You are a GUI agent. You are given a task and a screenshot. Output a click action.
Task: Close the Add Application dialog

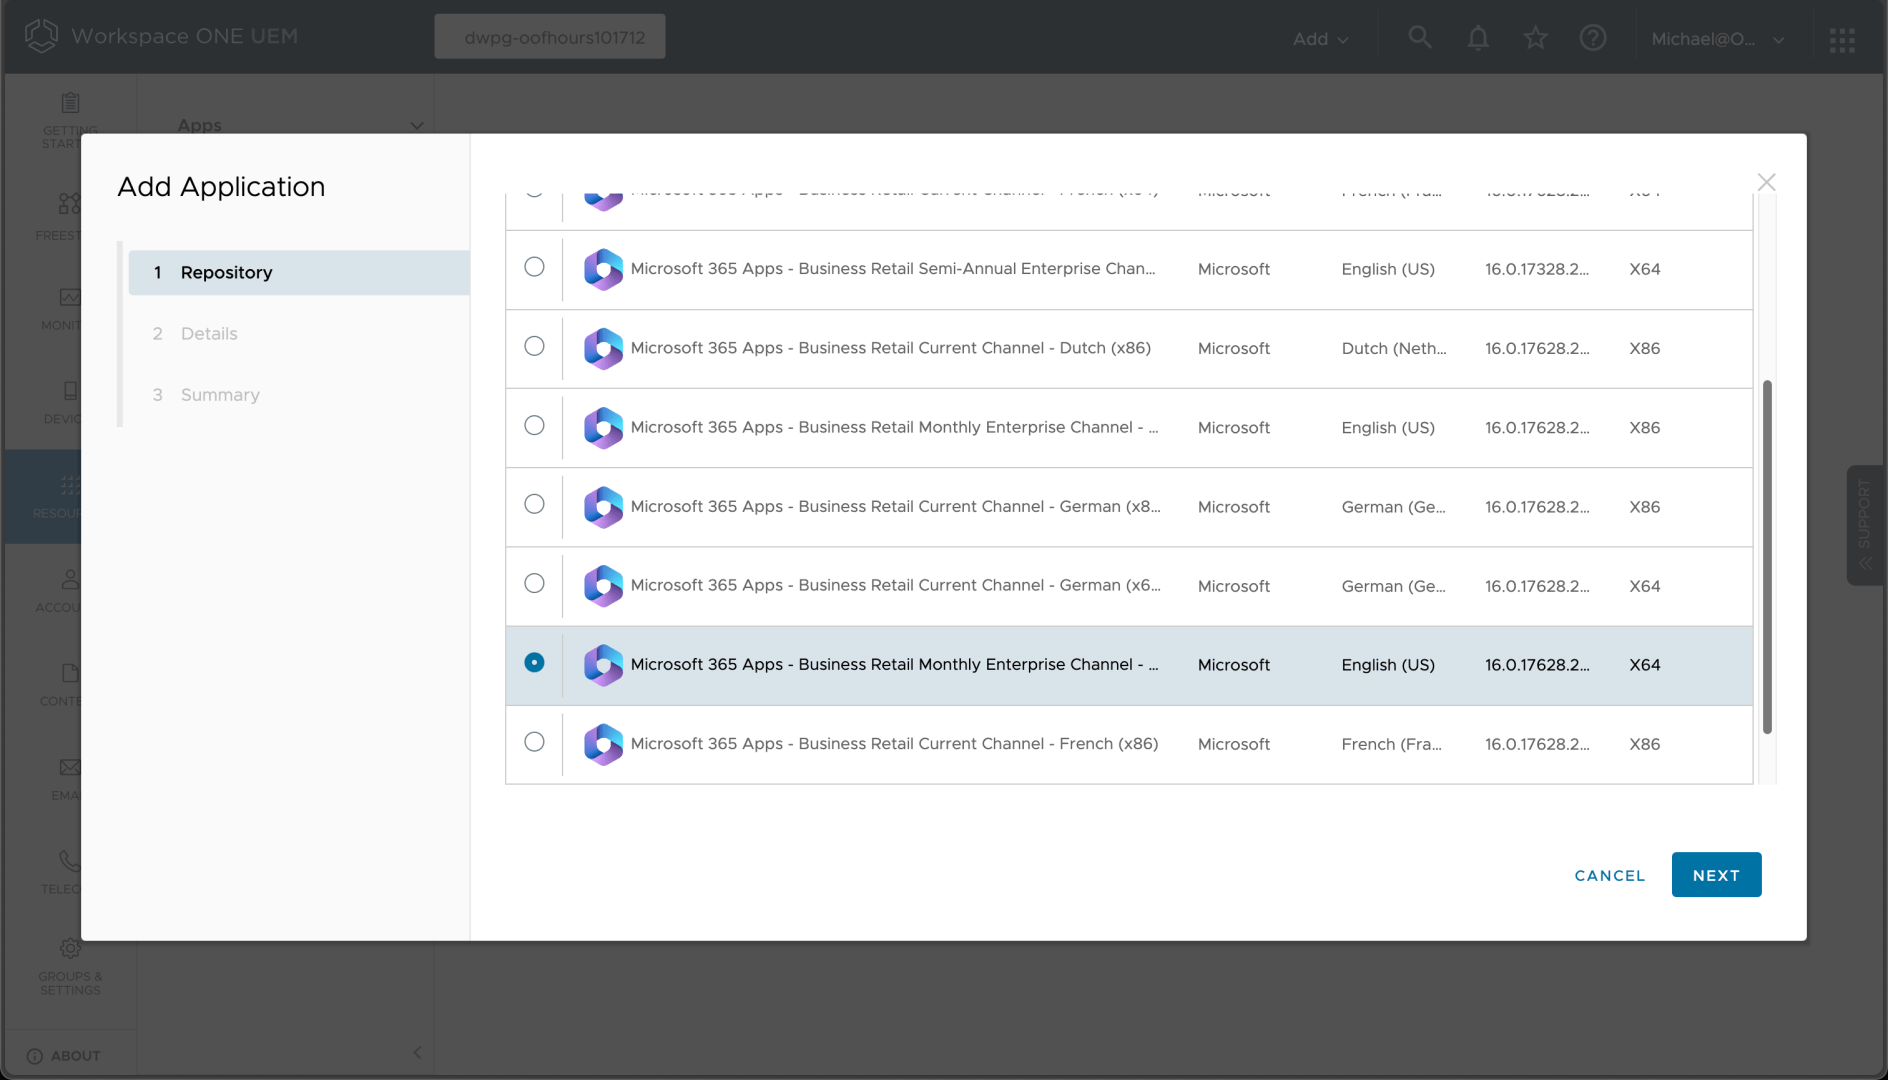click(x=1766, y=182)
